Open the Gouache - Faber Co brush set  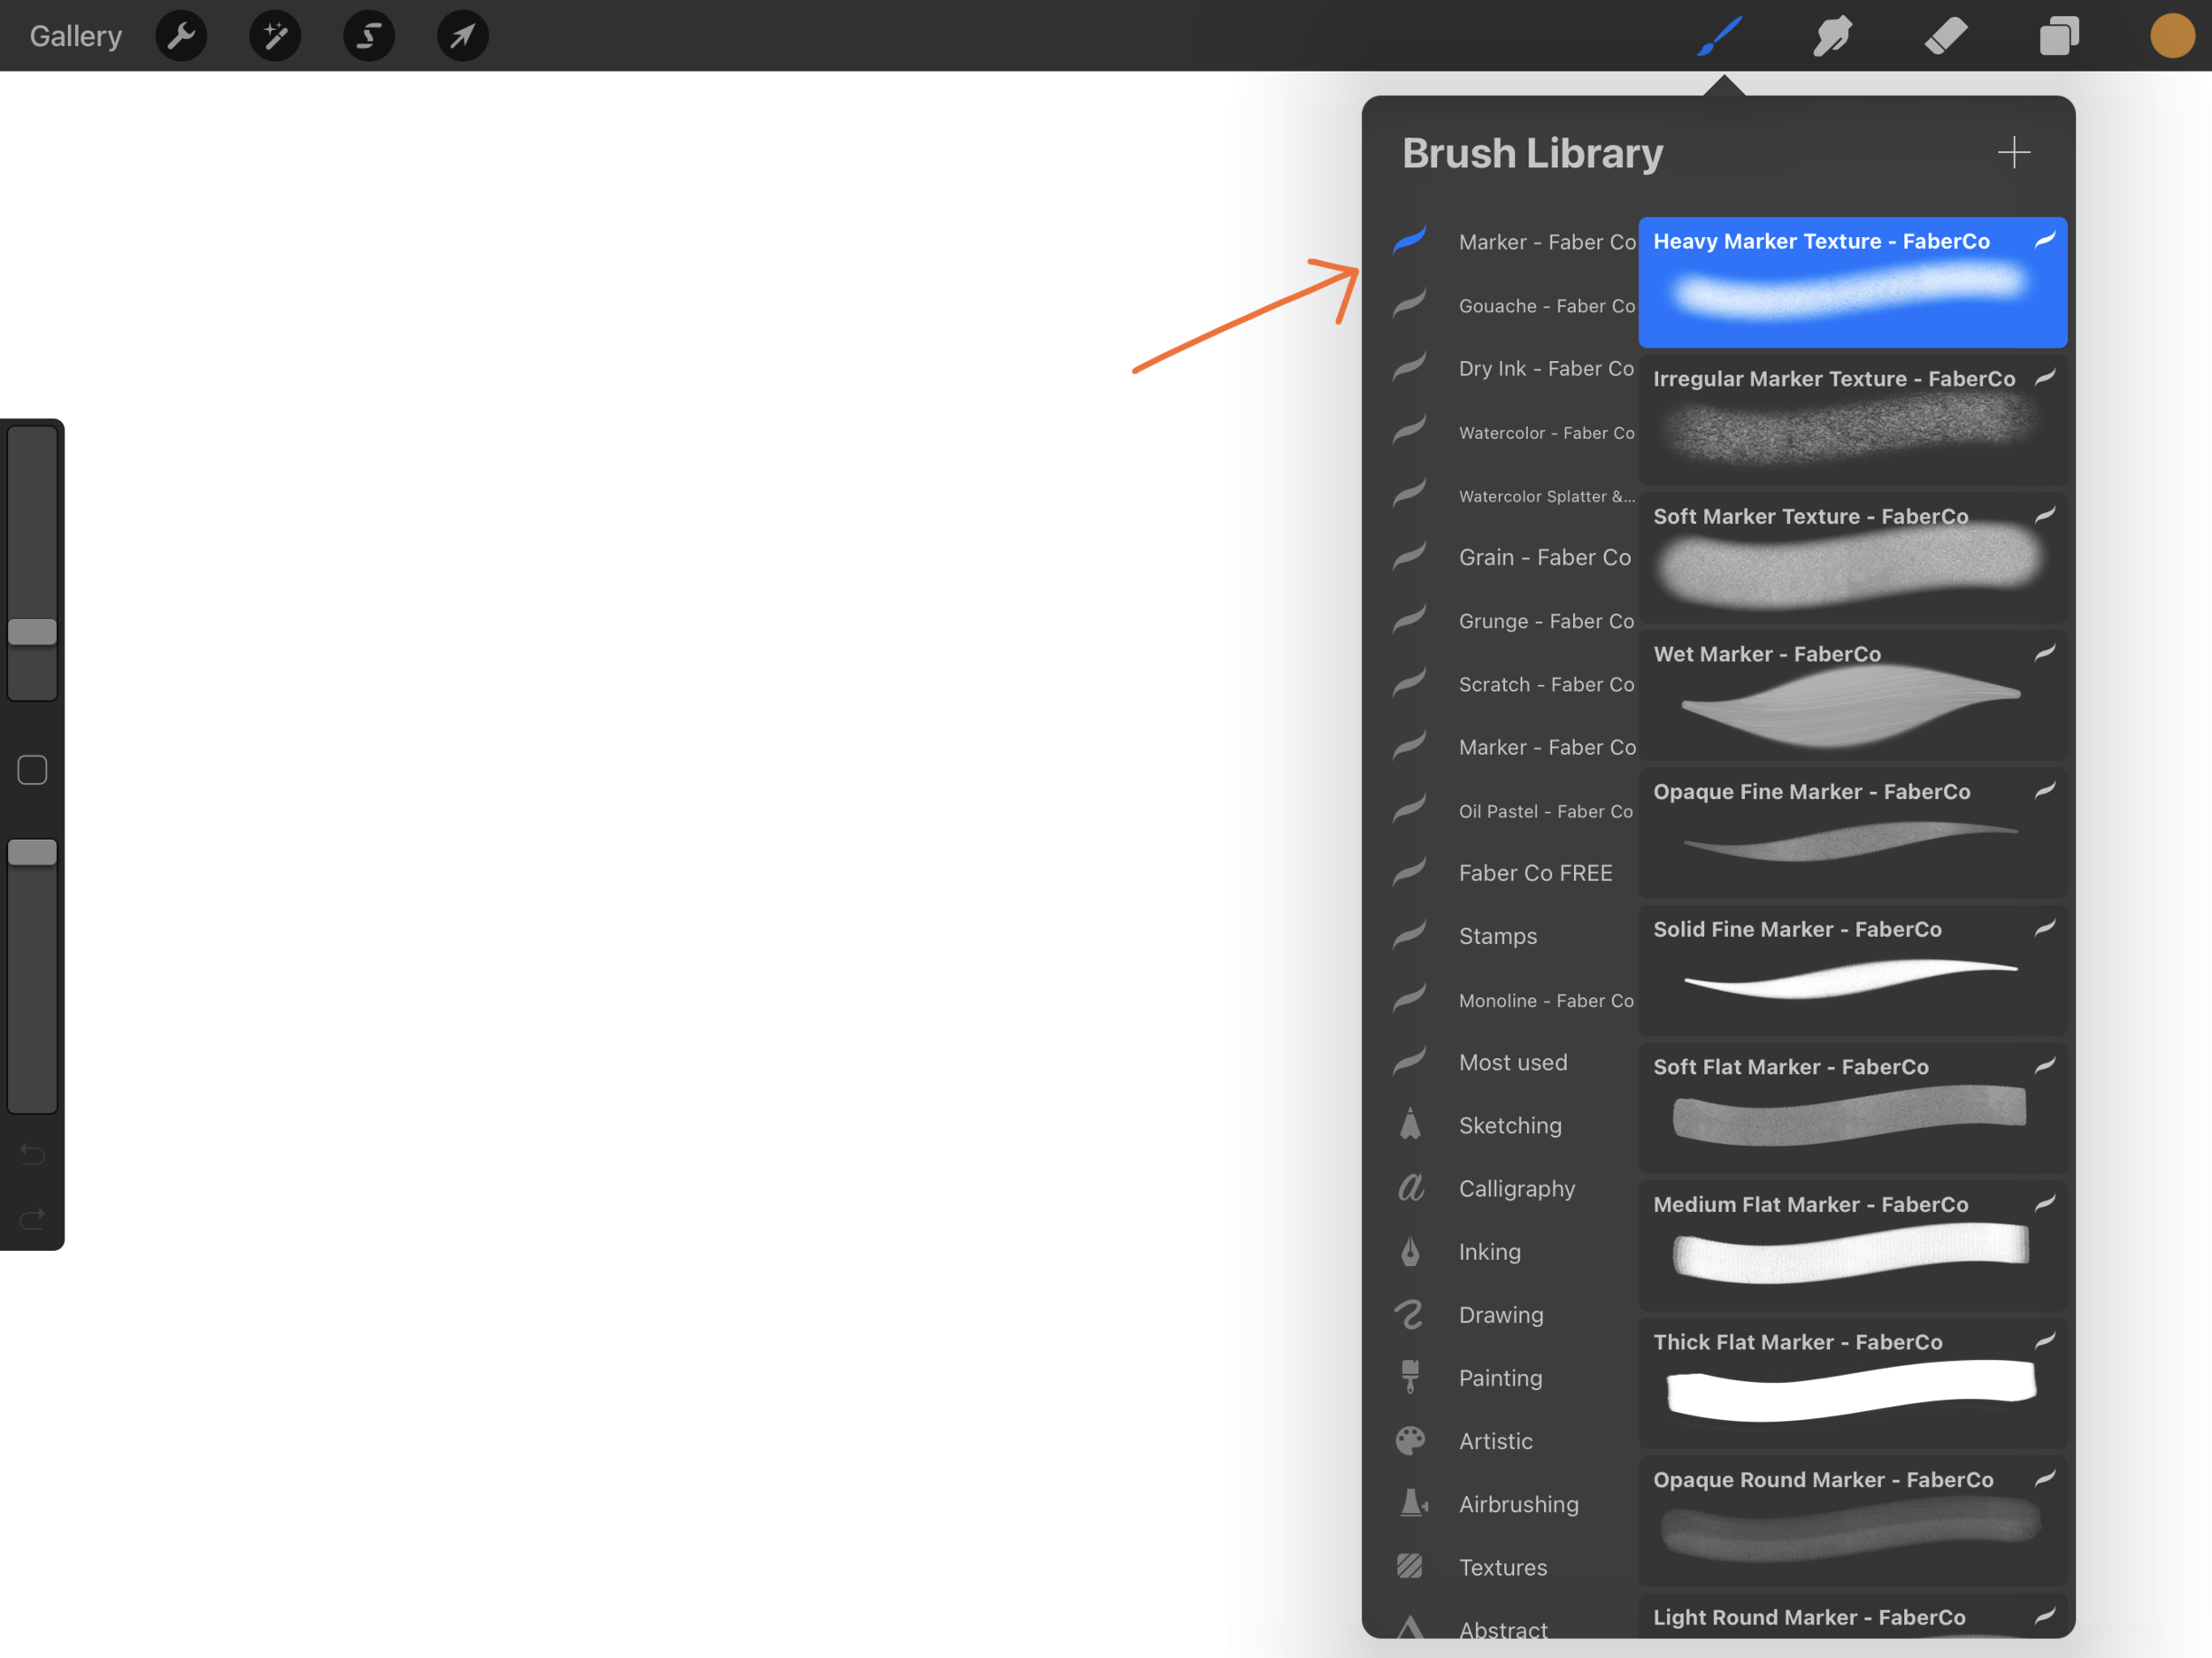click(1513, 306)
